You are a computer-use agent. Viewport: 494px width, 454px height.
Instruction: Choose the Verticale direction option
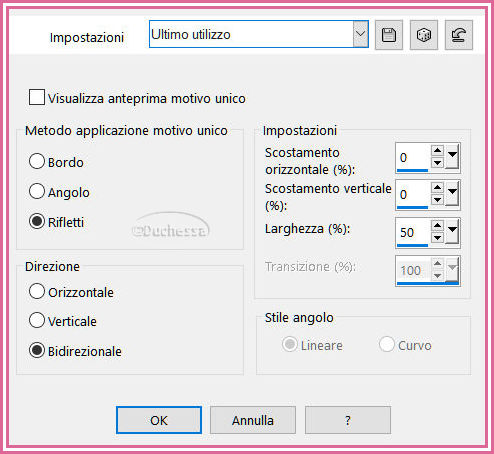click(37, 320)
